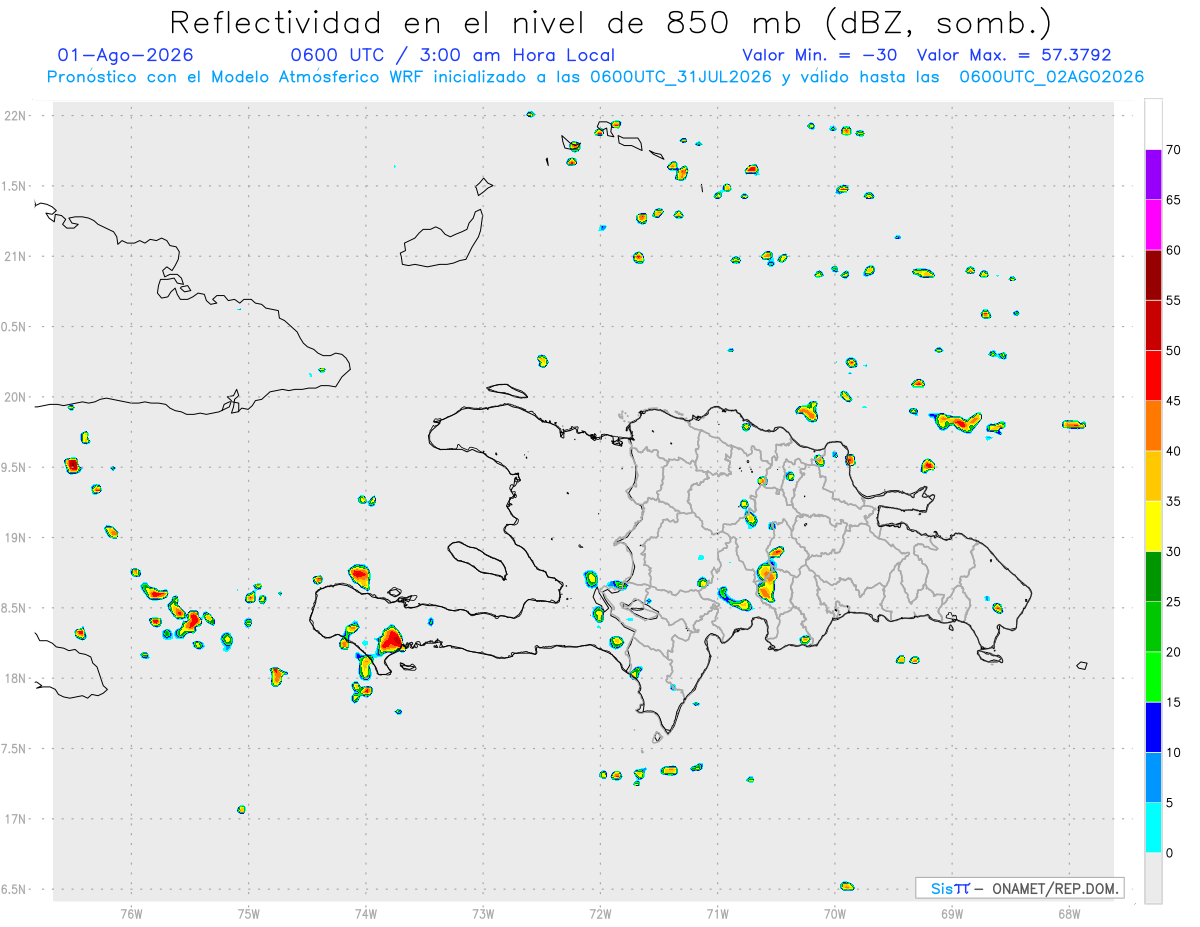Click the date '01-Ago-2026'
This screenshot has height=927, width=1200.
click(126, 55)
